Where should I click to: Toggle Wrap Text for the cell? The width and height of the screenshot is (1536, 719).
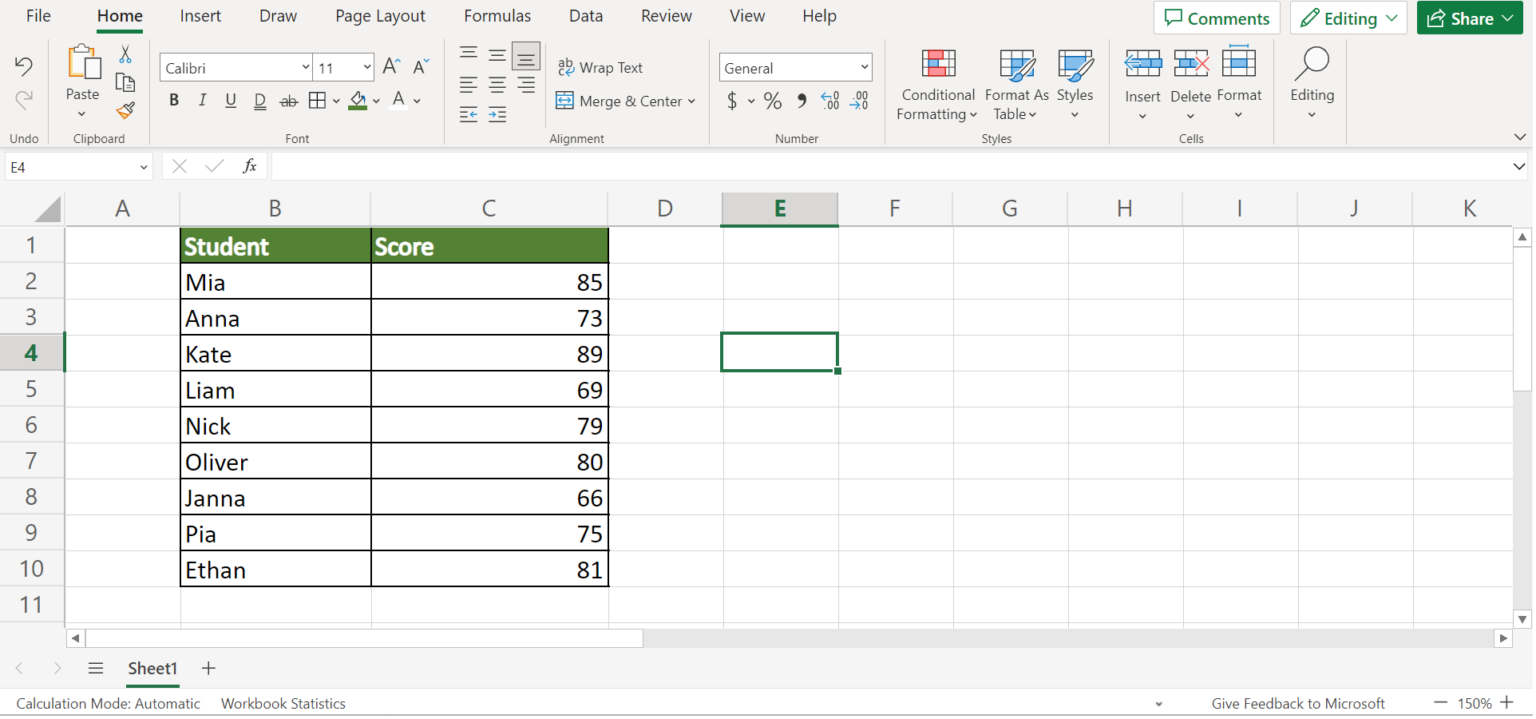click(x=600, y=68)
